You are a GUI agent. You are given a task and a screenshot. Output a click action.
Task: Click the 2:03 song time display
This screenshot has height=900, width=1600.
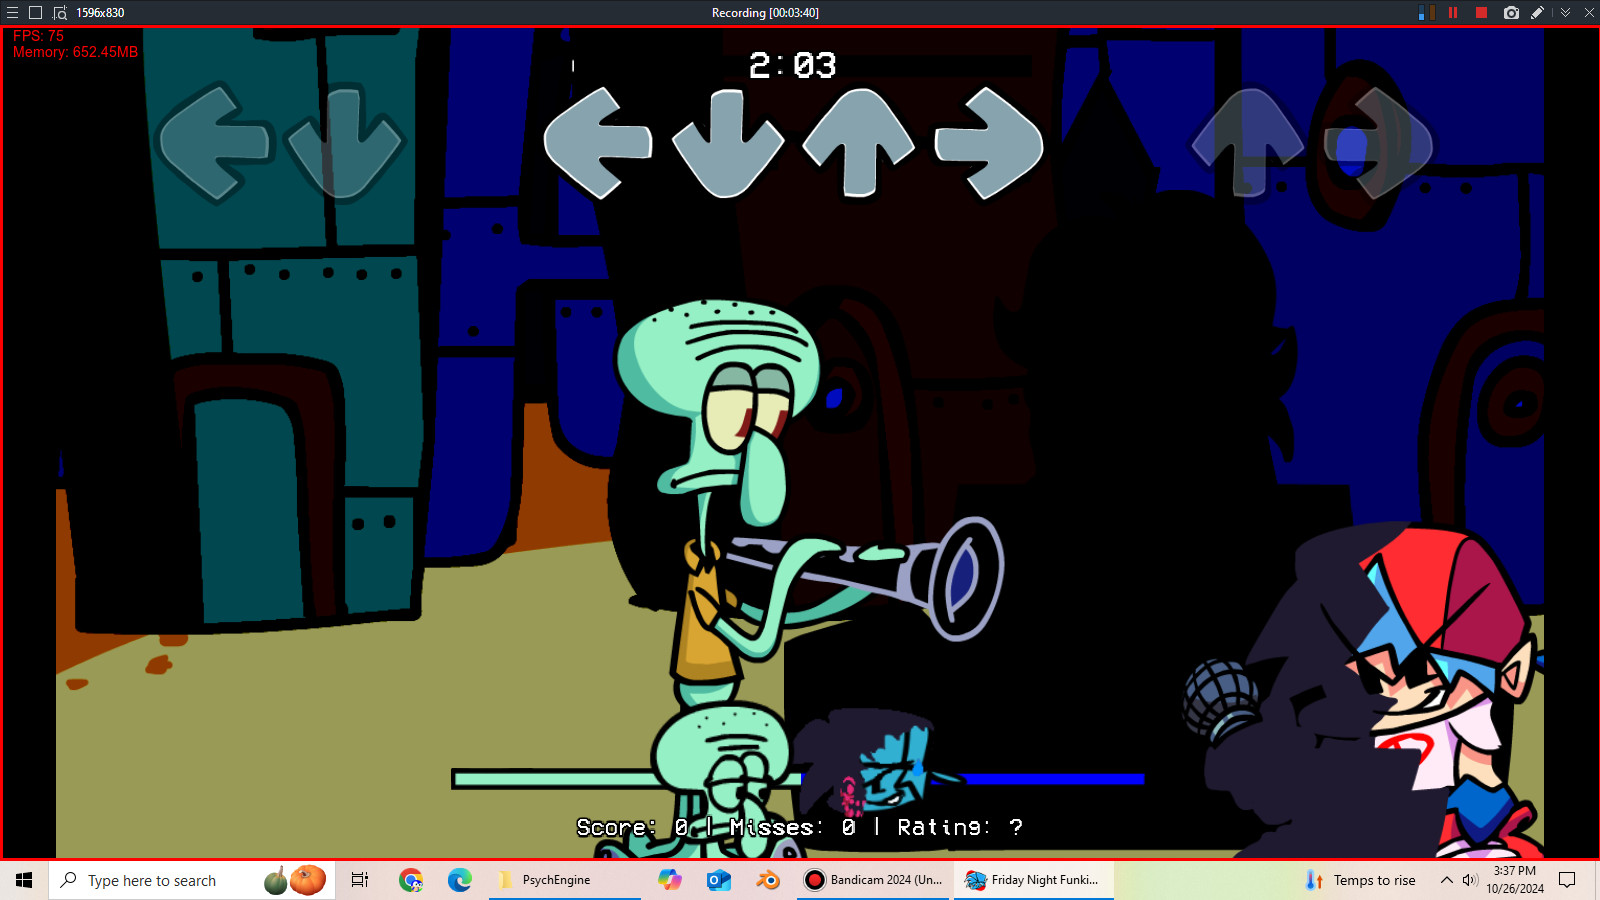click(x=792, y=65)
